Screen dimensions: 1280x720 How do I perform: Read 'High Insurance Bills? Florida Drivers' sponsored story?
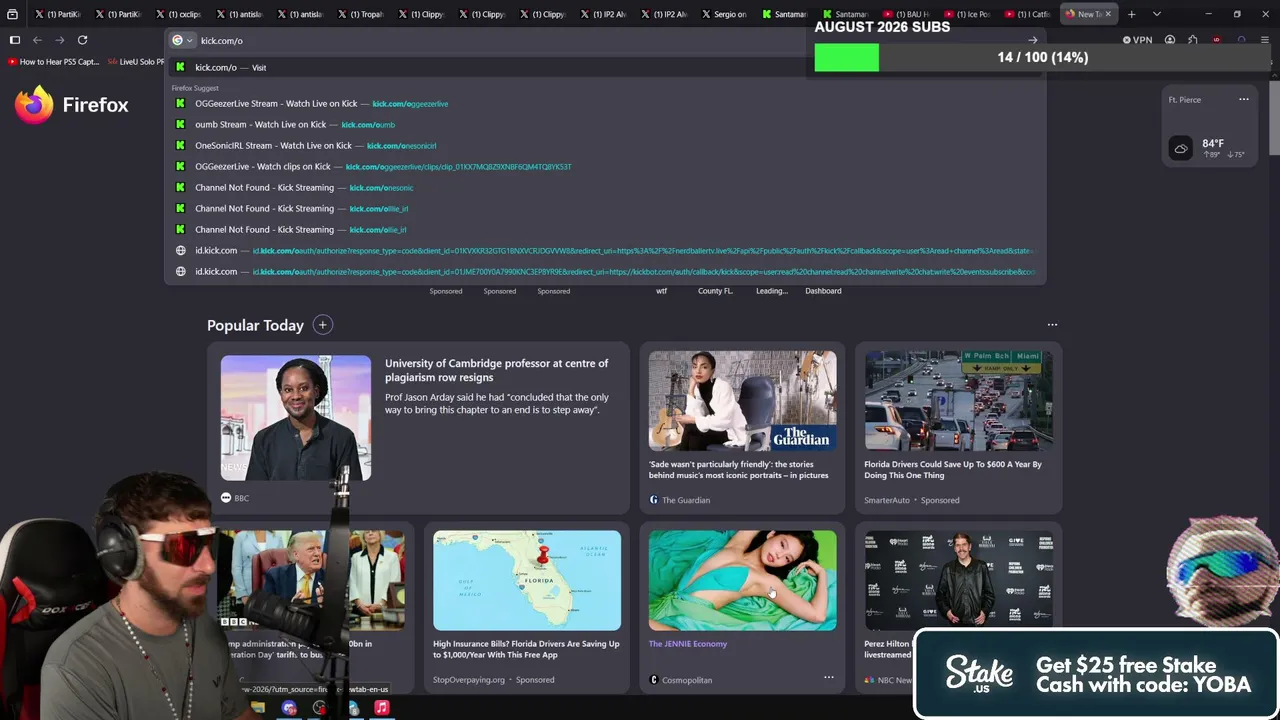pos(526,649)
